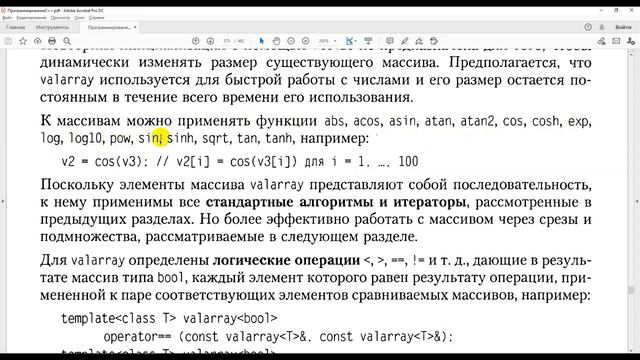This screenshot has width=640, height=360.
Task: Click the word 'sinh' in function list
Action: 180,138
